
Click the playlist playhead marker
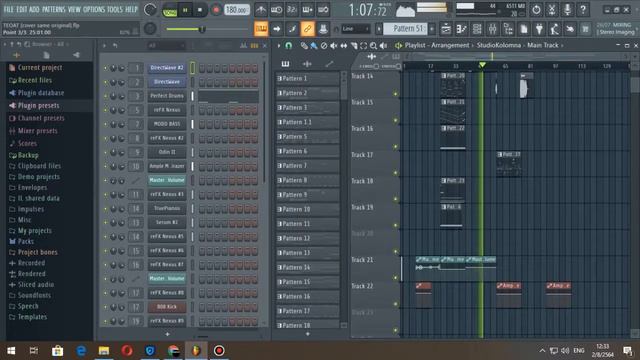tap(482, 65)
